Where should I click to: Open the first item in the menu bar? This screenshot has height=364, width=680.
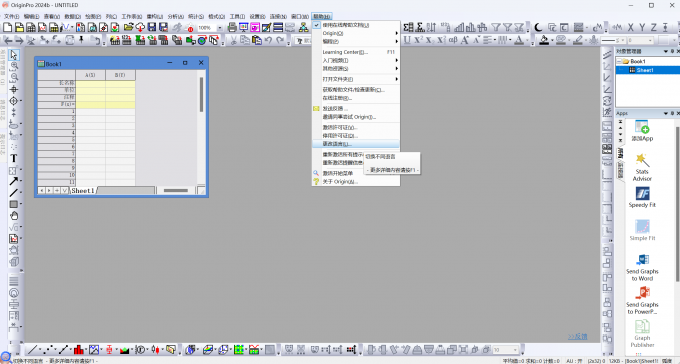click(11, 16)
